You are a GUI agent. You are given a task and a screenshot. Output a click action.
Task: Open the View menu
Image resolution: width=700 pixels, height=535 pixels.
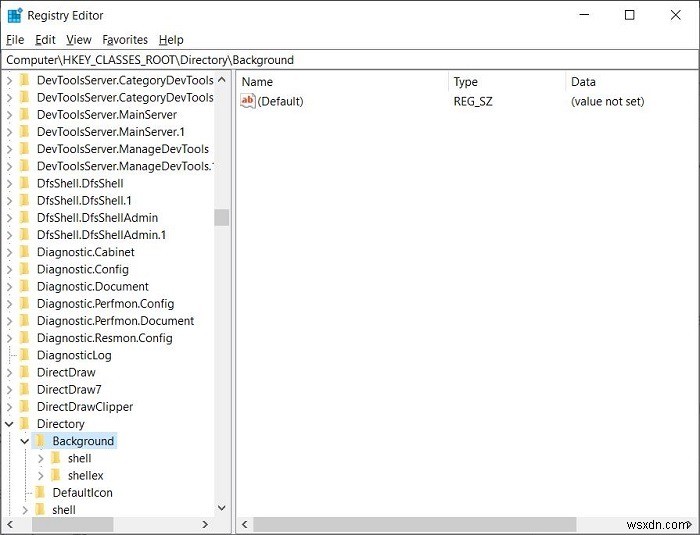click(x=79, y=40)
